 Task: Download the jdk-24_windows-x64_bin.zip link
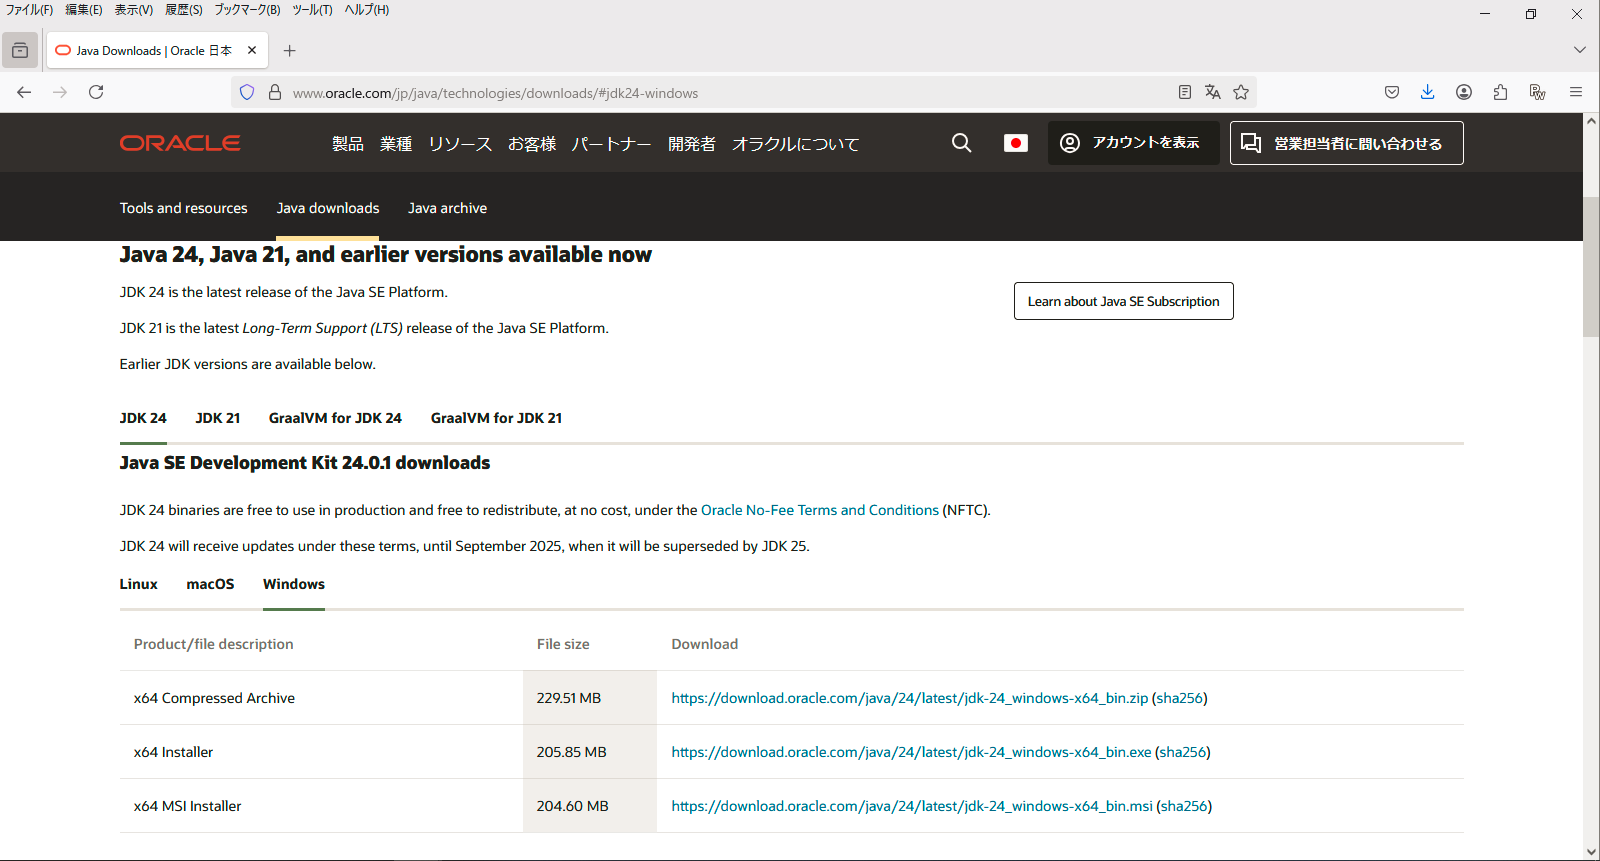910,698
